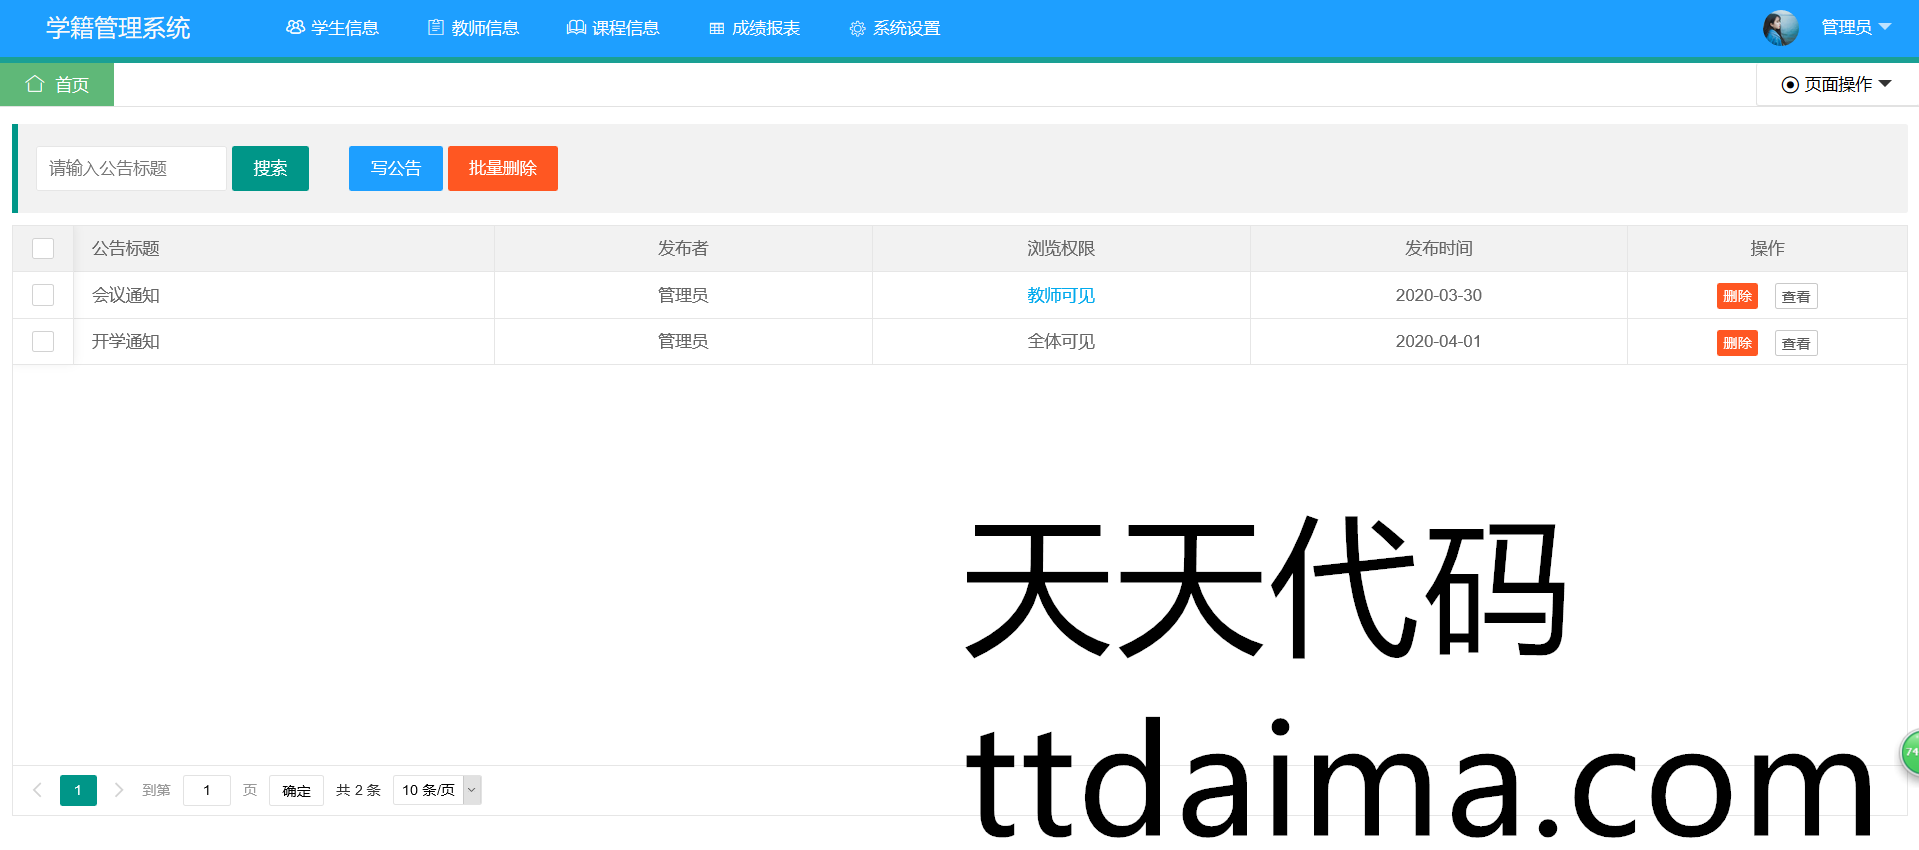
Task: Click the 写公告 button
Action: coord(395,168)
